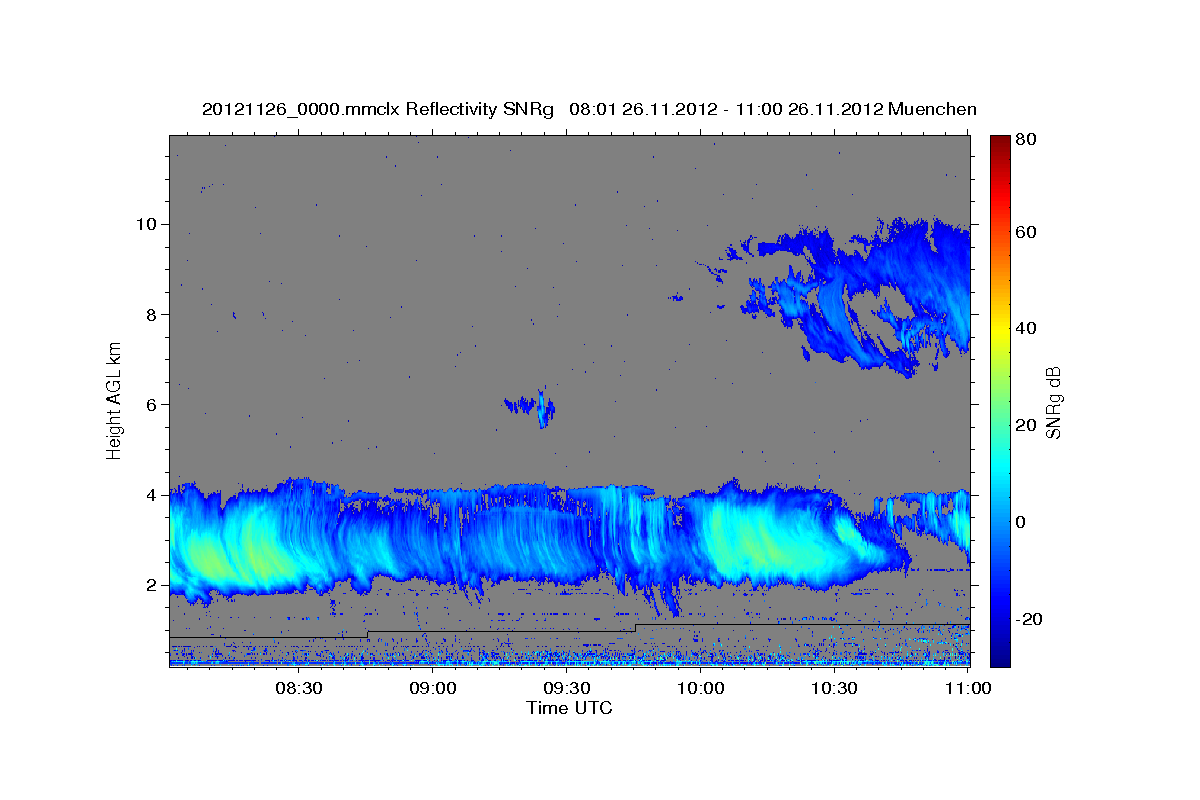Click the height tick label '10'
Image resolution: width=1200 pixels, height=800 pixels.
146,224
